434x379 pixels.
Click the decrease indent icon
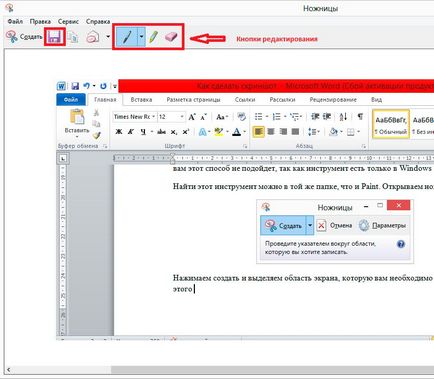click(x=315, y=116)
